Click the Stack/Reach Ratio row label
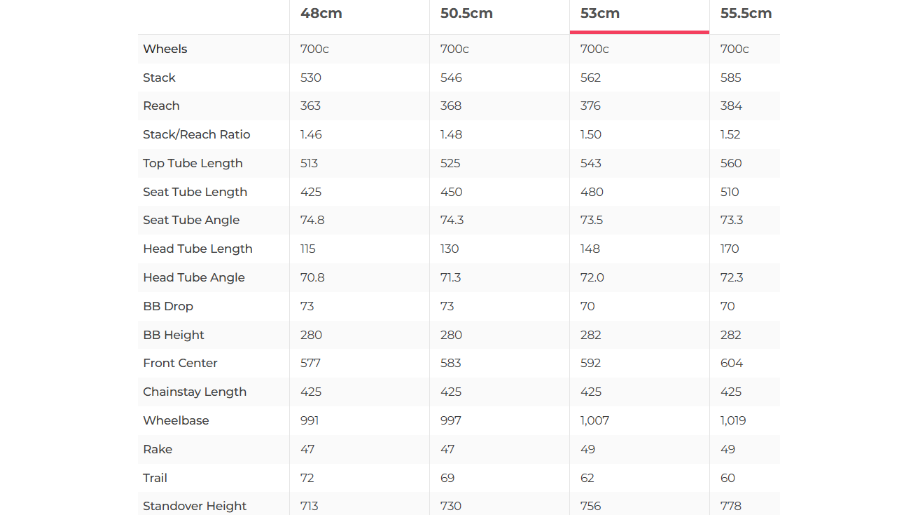 click(196, 135)
